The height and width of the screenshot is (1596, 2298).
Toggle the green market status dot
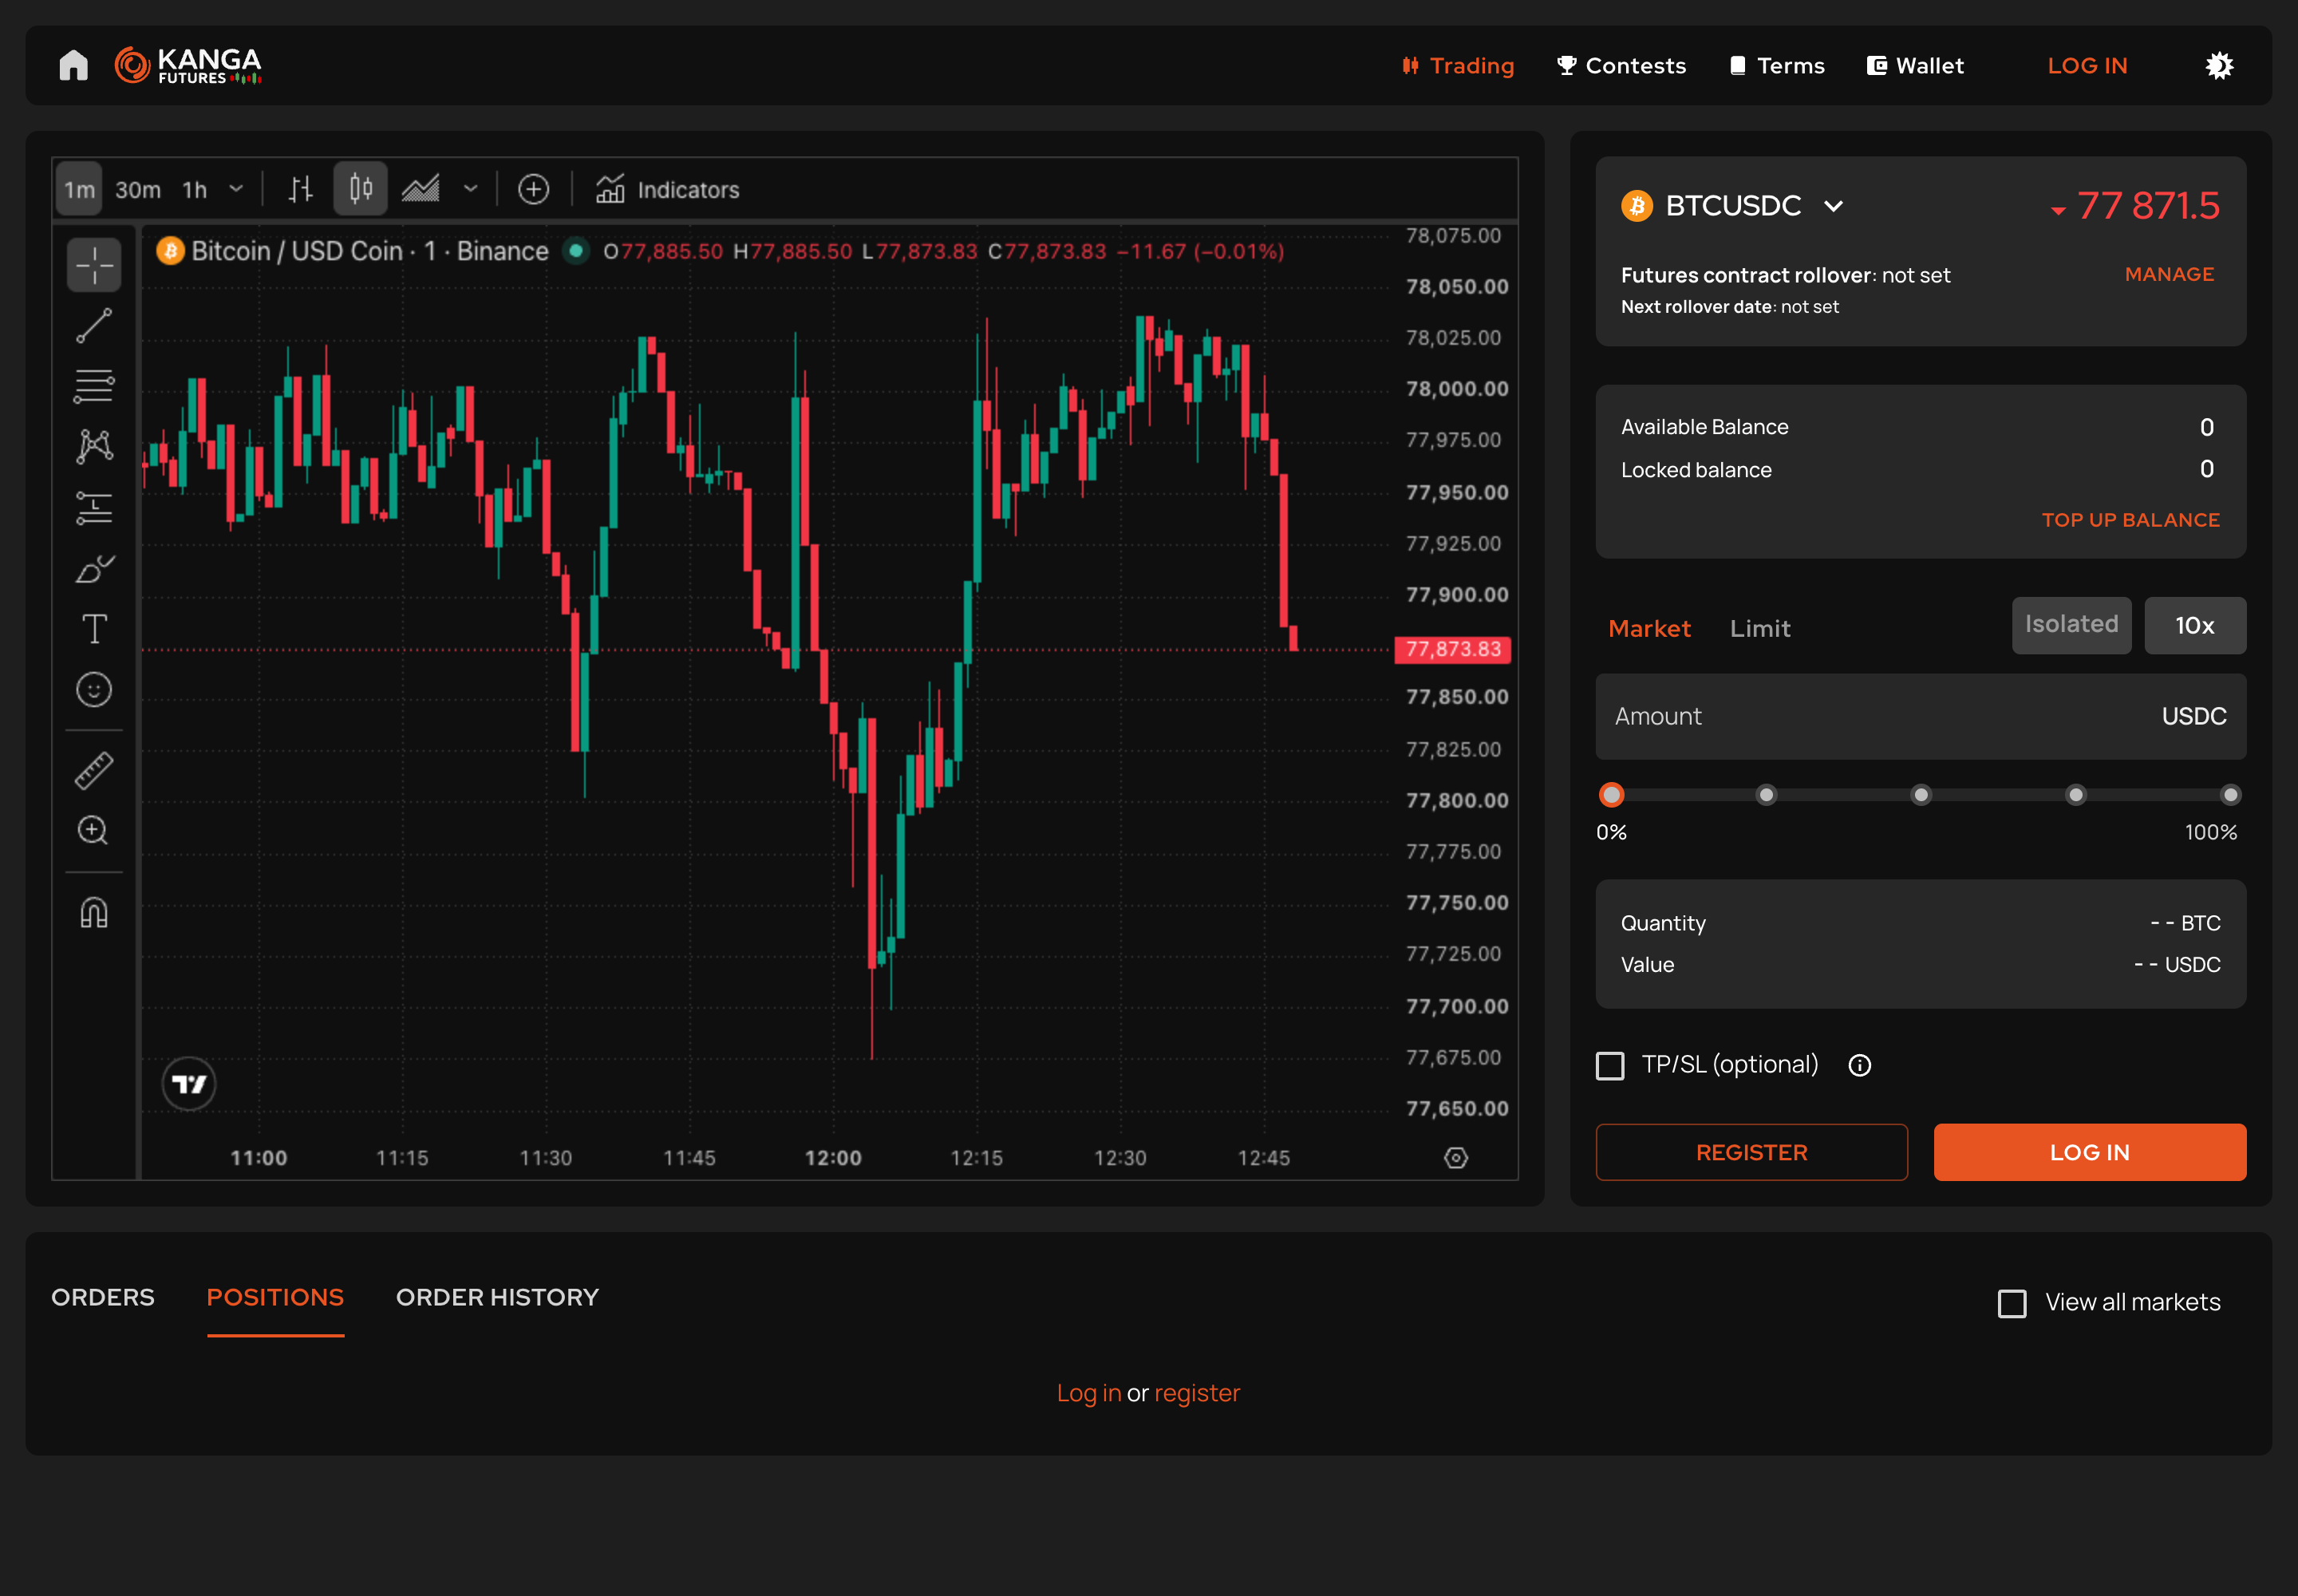click(576, 251)
